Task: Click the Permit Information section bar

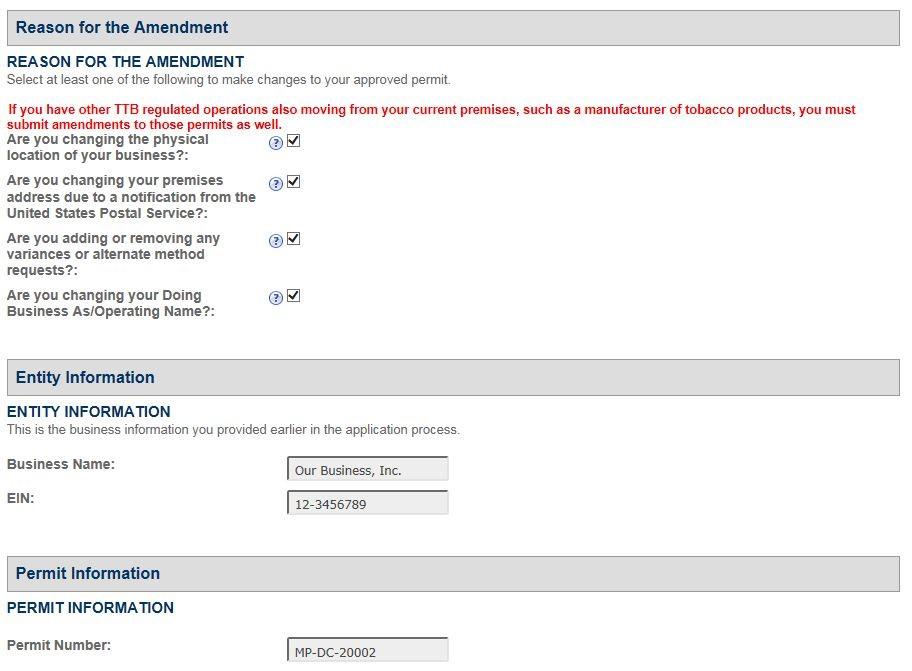Action: [x=453, y=574]
